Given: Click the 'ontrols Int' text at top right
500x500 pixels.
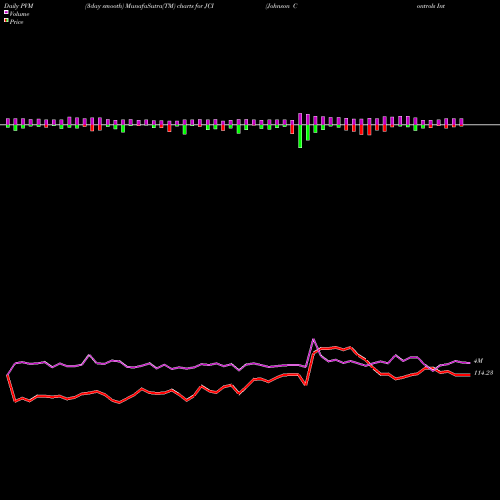Looking at the screenshot, I should pyautogui.click(x=431, y=6).
